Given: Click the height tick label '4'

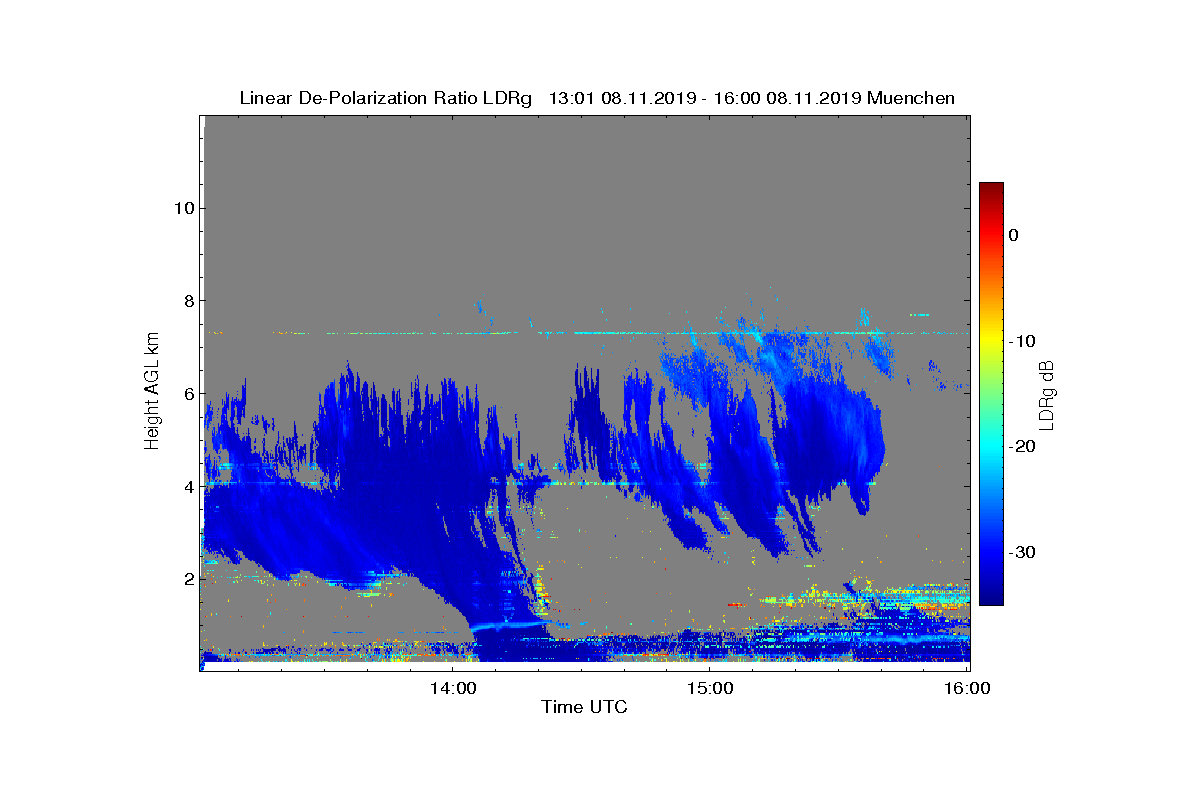Looking at the screenshot, I should (x=187, y=487).
